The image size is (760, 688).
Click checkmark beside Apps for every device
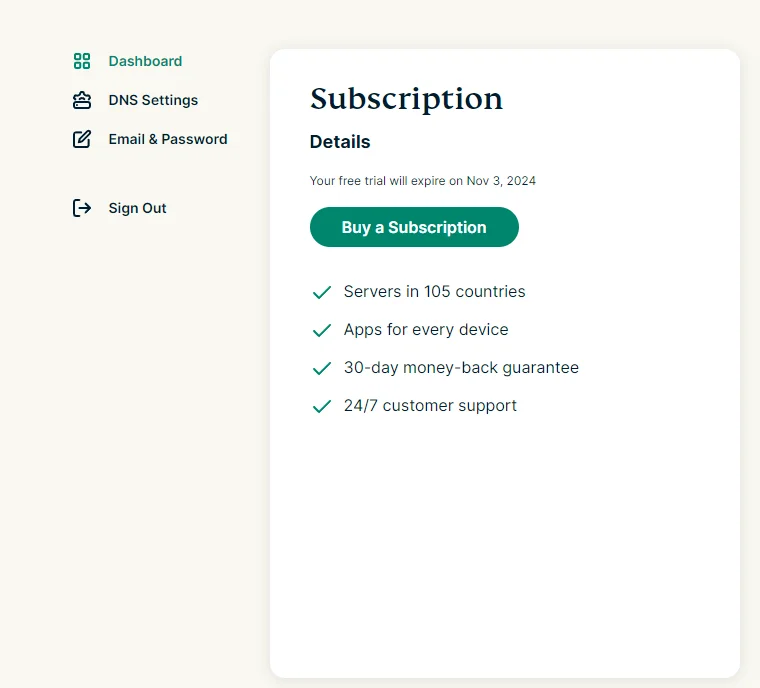click(x=322, y=330)
